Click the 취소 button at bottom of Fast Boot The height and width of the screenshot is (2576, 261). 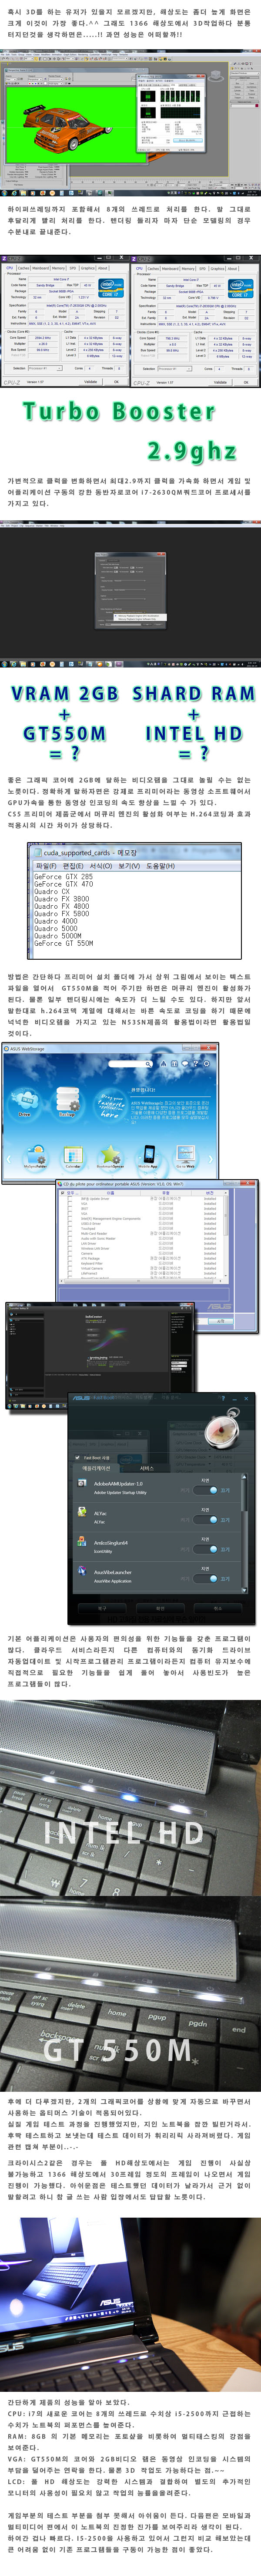[218, 1608]
